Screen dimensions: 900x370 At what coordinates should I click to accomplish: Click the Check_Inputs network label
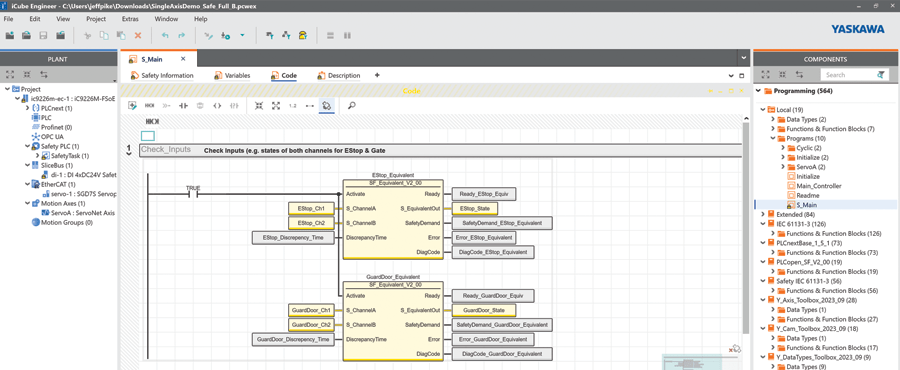click(166, 150)
